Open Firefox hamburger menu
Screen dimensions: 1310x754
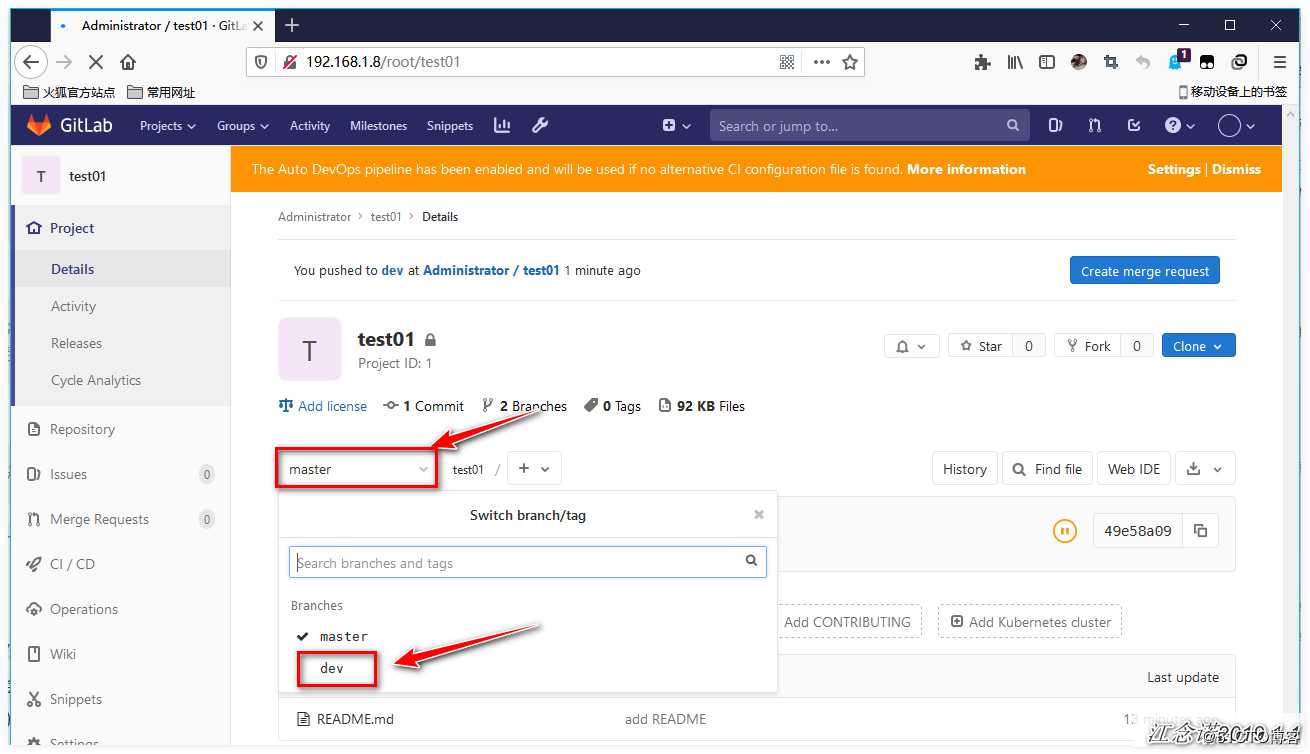click(1280, 62)
